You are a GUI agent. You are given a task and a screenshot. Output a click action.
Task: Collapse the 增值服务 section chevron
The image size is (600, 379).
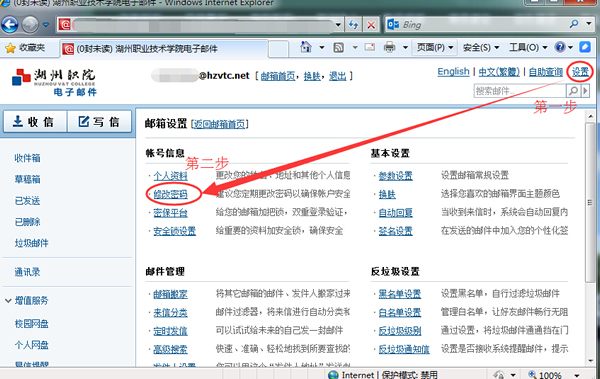[x=8, y=301]
